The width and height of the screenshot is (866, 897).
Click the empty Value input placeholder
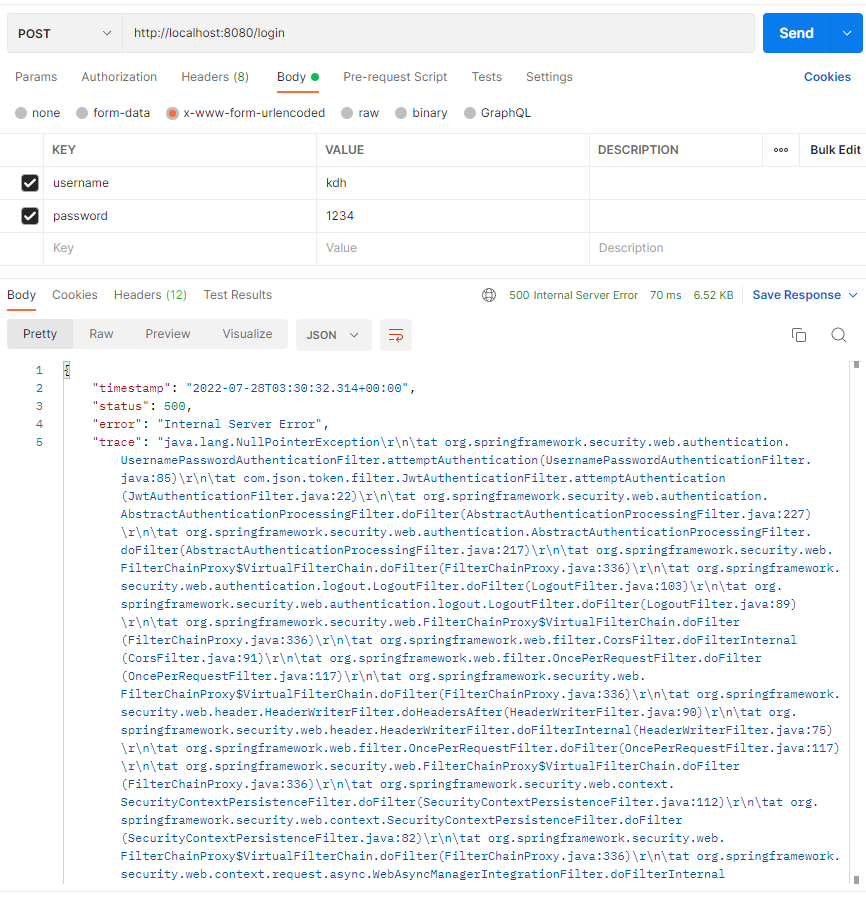452,248
